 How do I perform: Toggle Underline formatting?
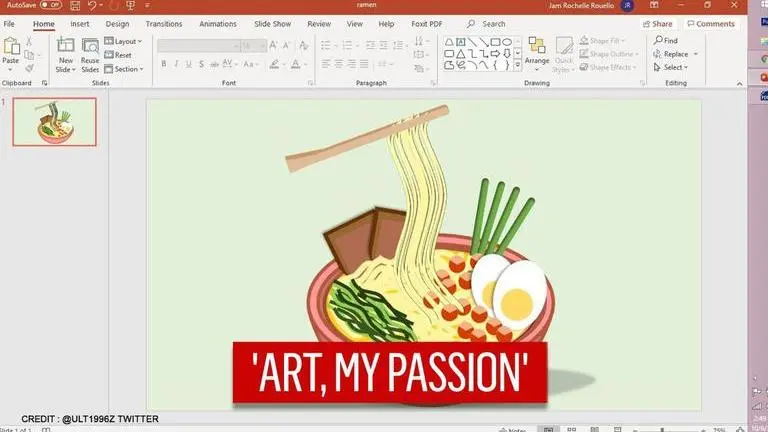point(189,64)
